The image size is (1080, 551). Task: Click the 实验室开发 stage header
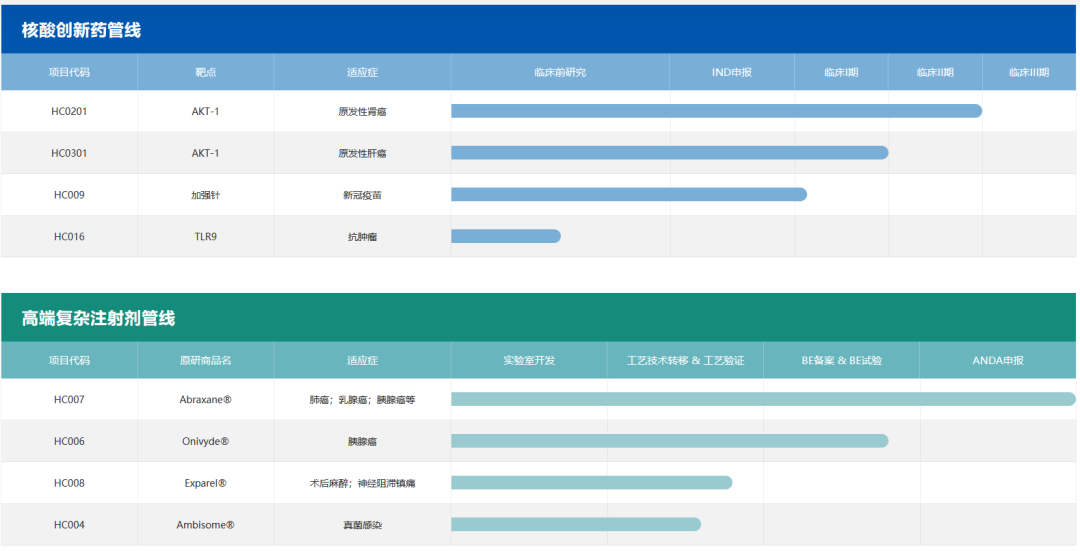pos(529,360)
